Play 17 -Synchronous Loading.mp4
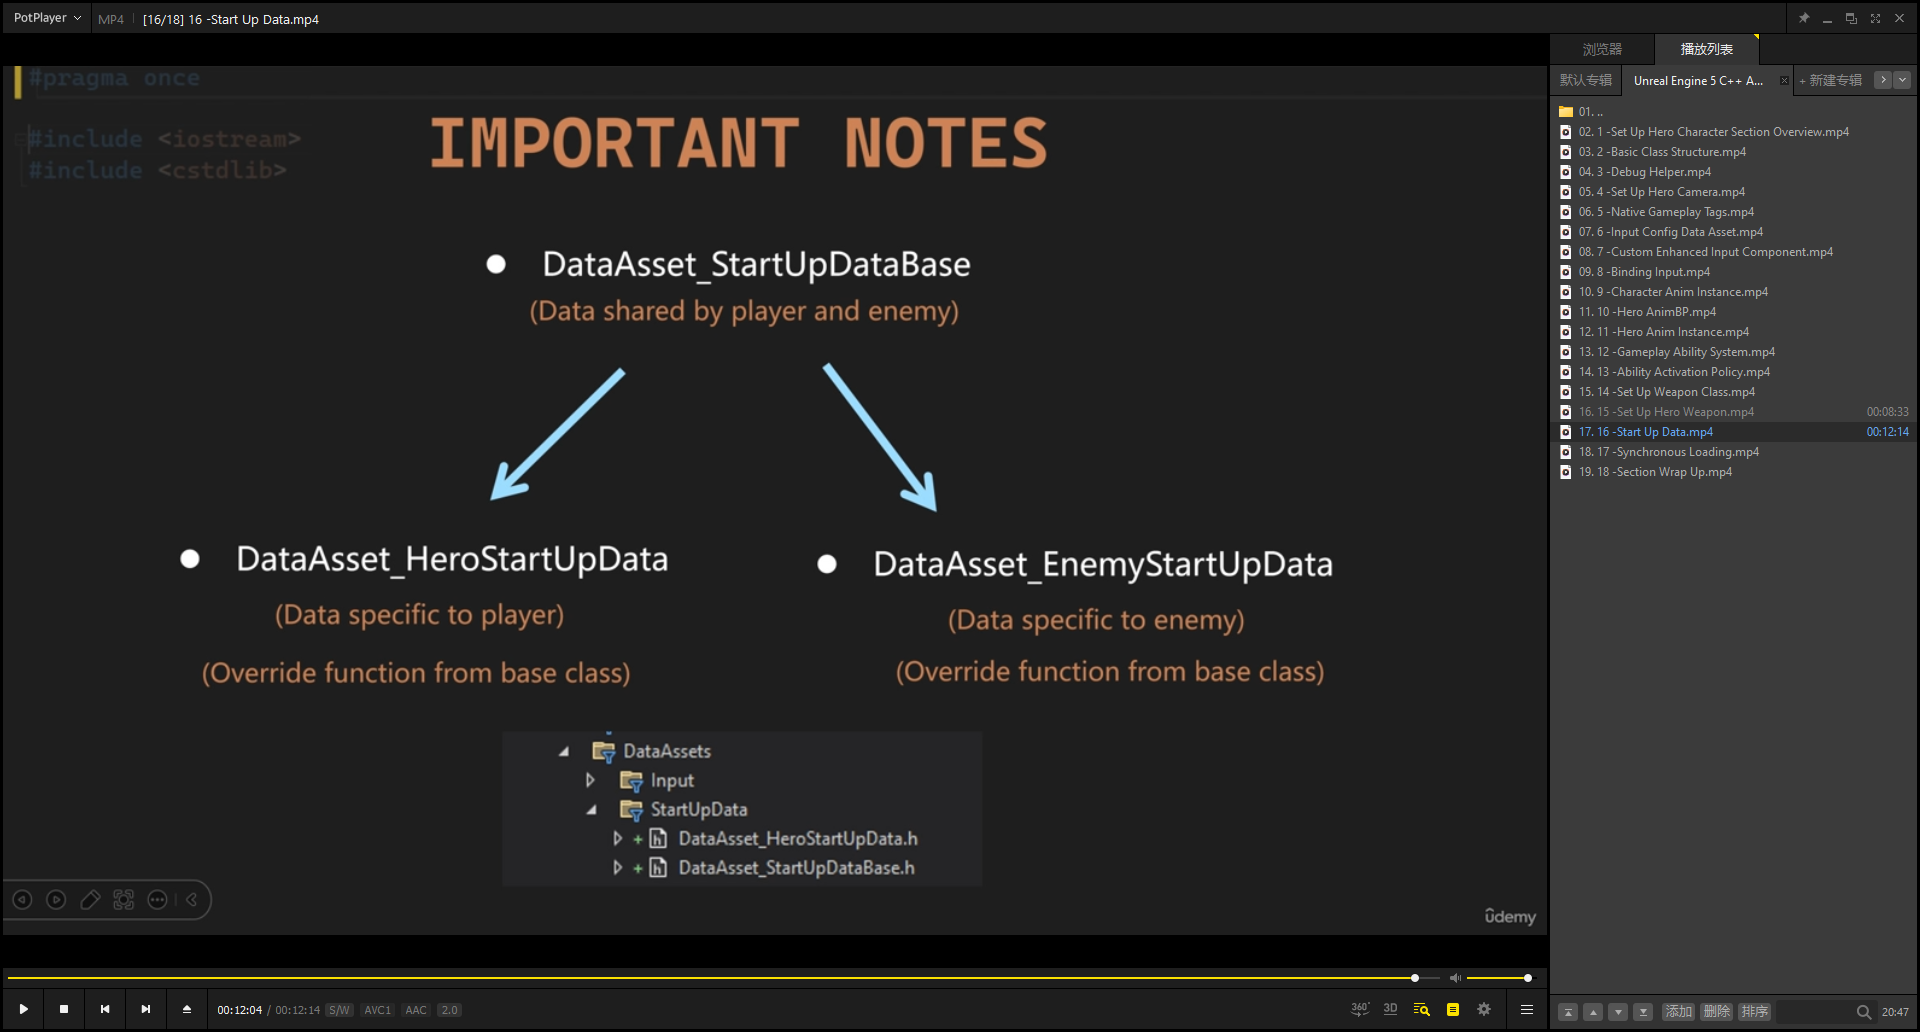The image size is (1920, 1032). [1735, 452]
